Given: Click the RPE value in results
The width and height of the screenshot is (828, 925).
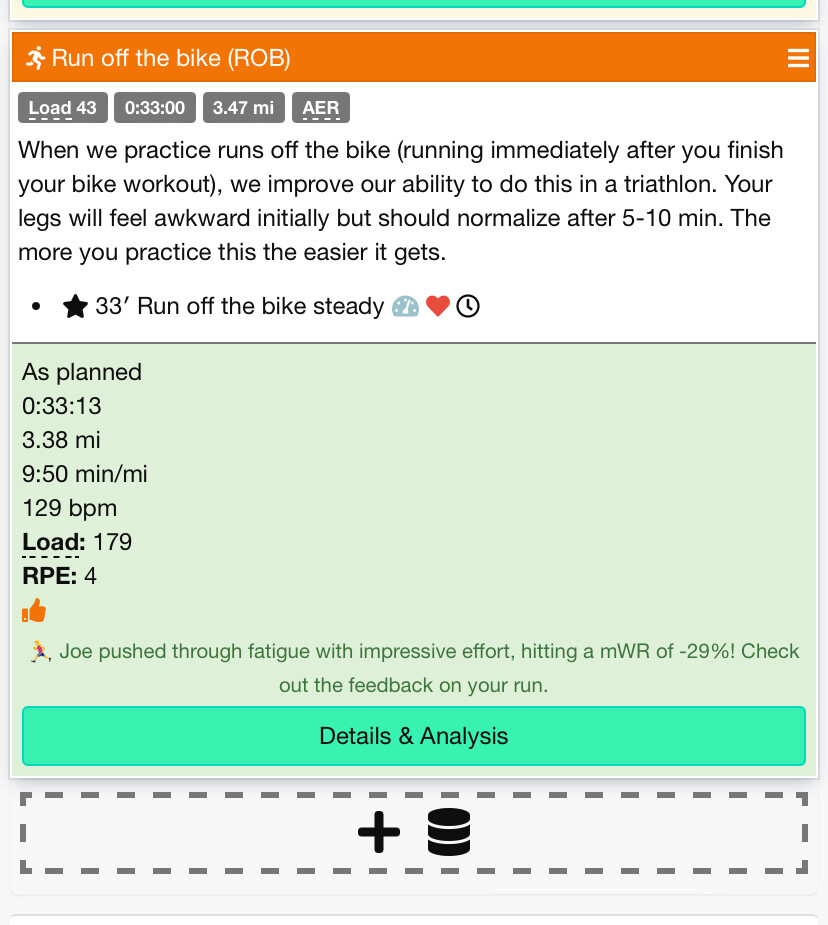Looking at the screenshot, I should (90, 576).
